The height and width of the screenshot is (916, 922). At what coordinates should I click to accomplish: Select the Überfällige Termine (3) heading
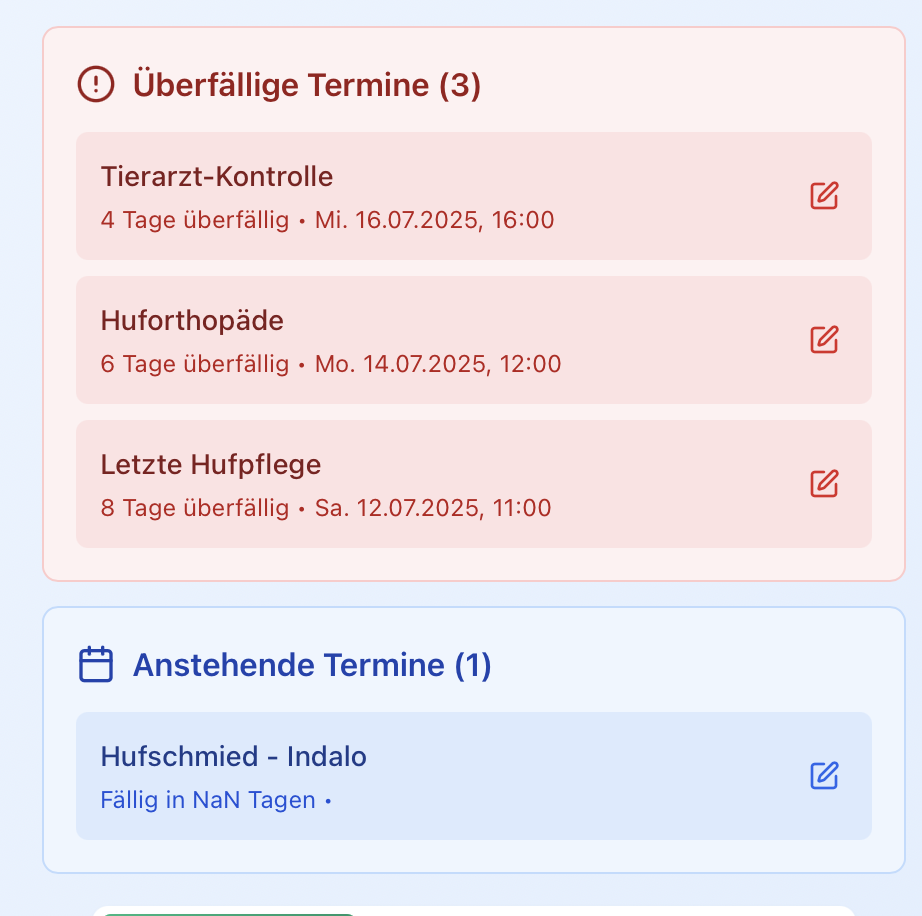[x=306, y=85]
